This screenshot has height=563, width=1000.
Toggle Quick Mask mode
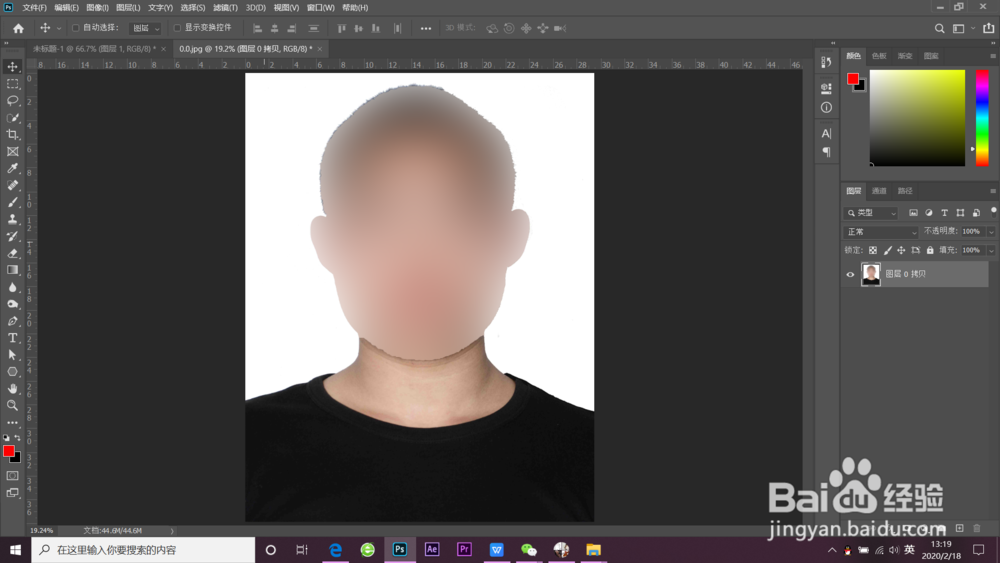[12, 476]
